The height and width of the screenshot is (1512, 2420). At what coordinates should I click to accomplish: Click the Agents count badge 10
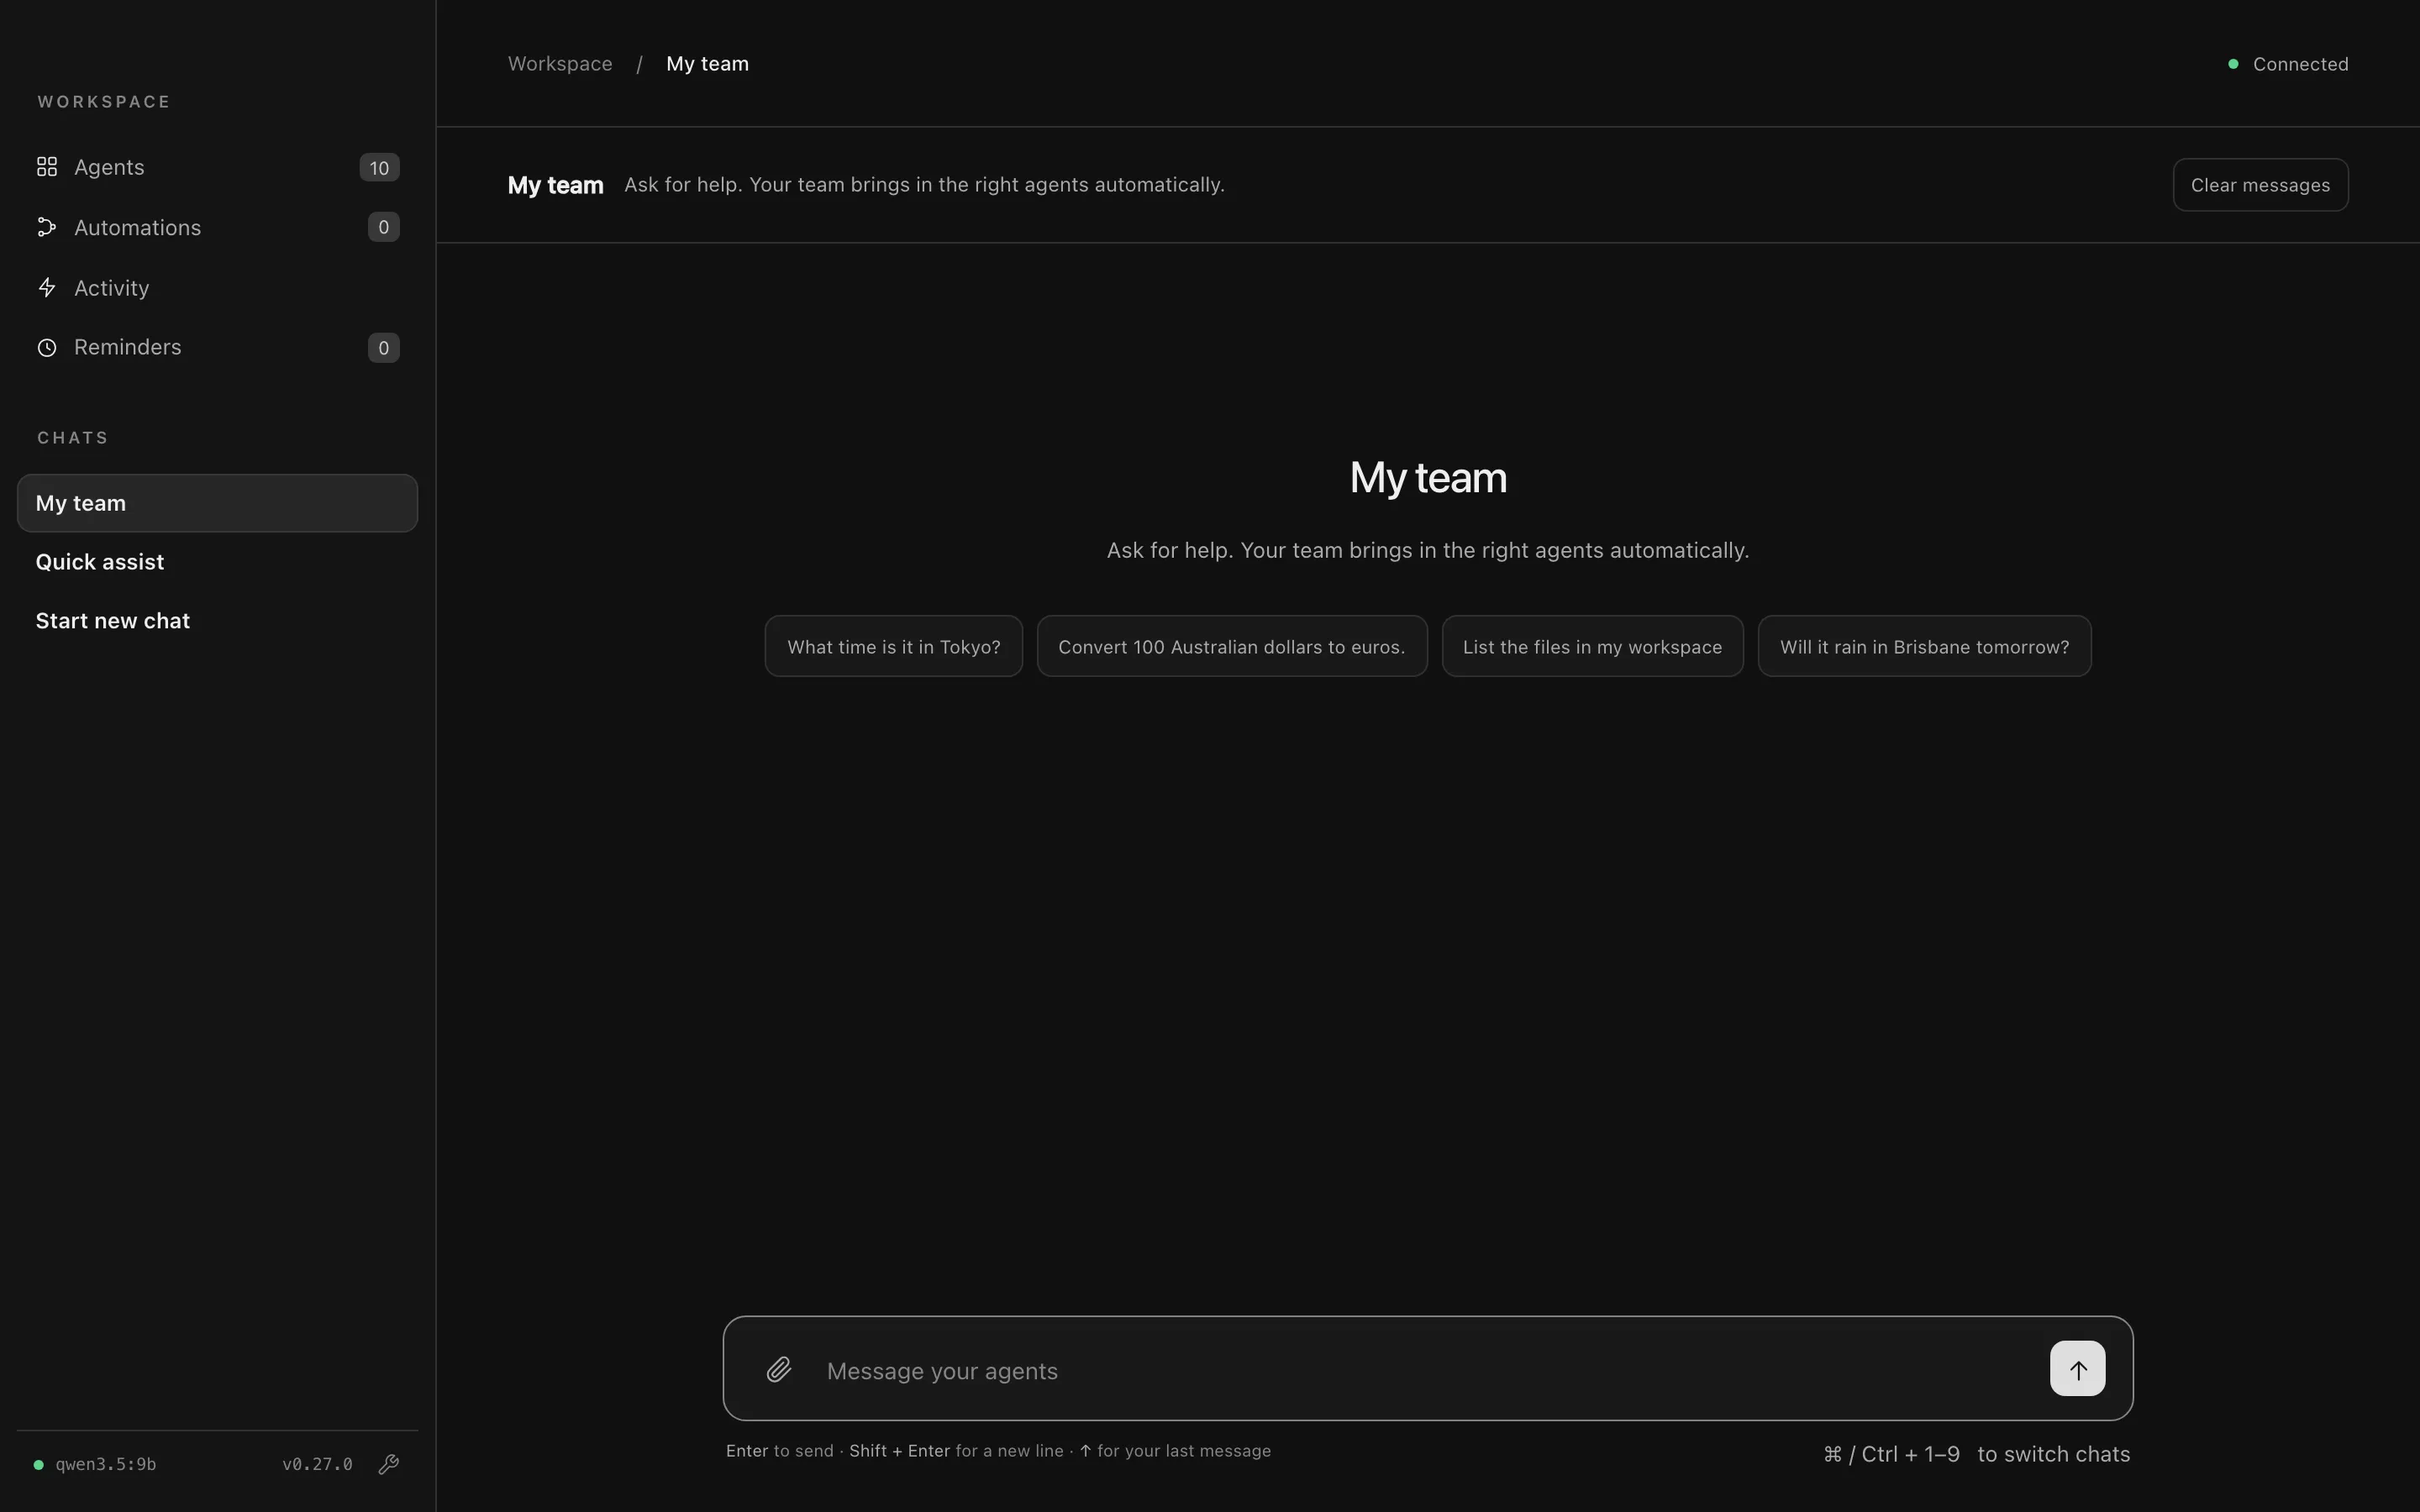pyautogui.click(x=379, y=168)
